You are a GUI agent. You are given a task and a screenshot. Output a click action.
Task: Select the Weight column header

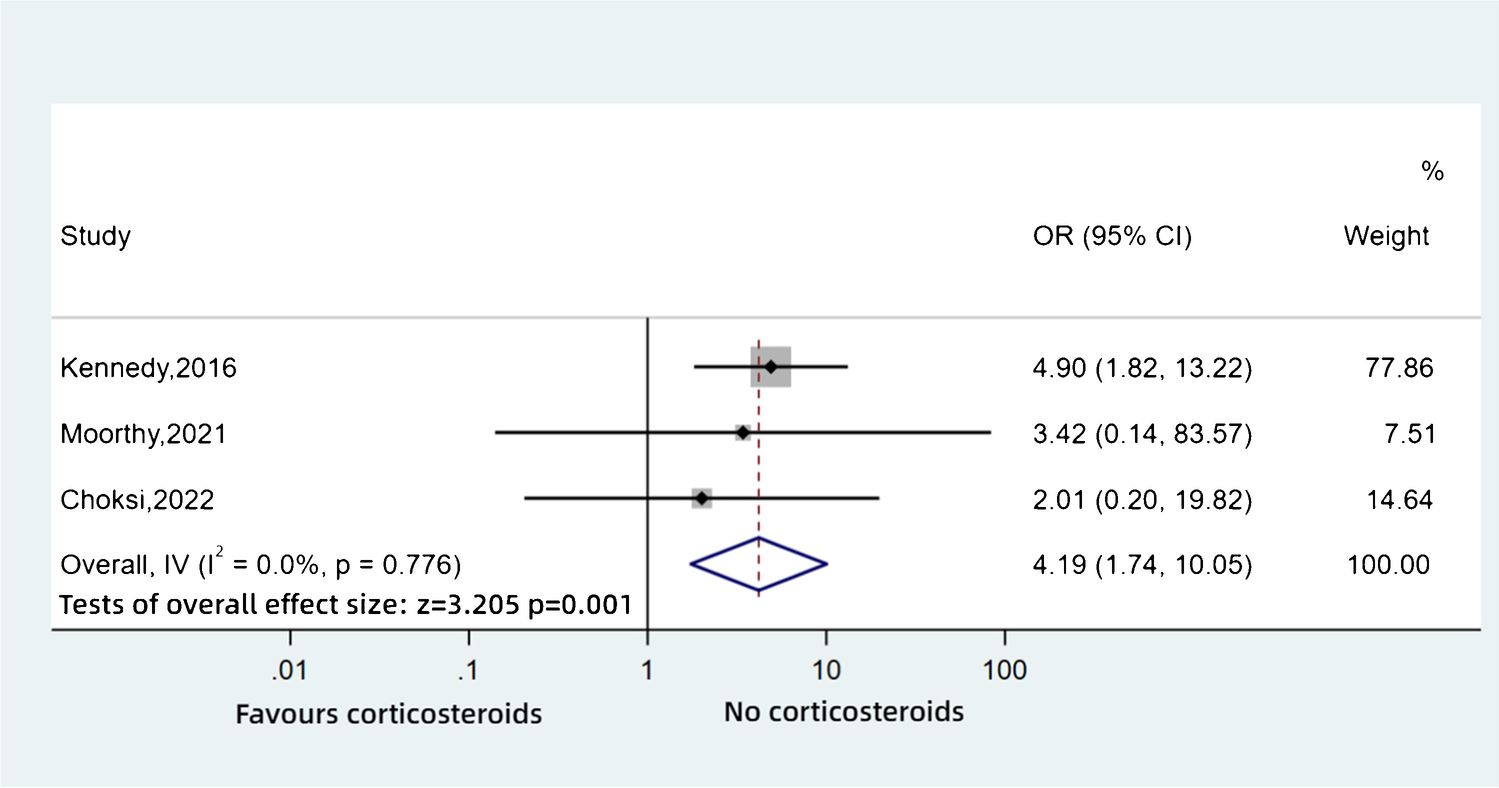point(1386,237)
